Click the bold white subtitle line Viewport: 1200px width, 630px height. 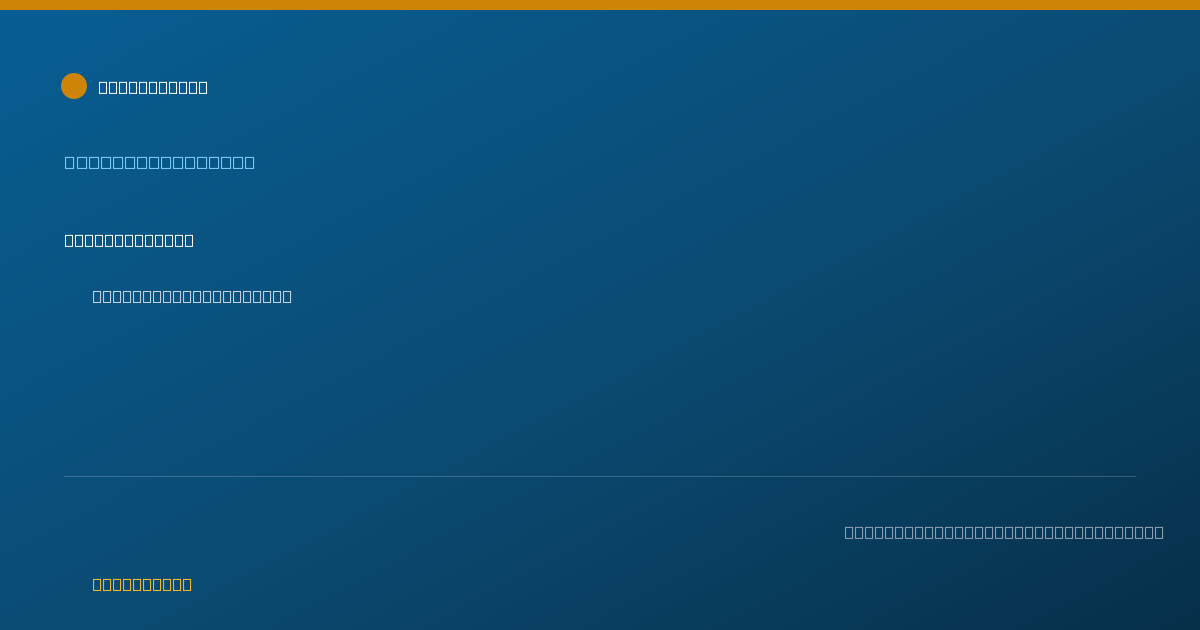[129, 240]
